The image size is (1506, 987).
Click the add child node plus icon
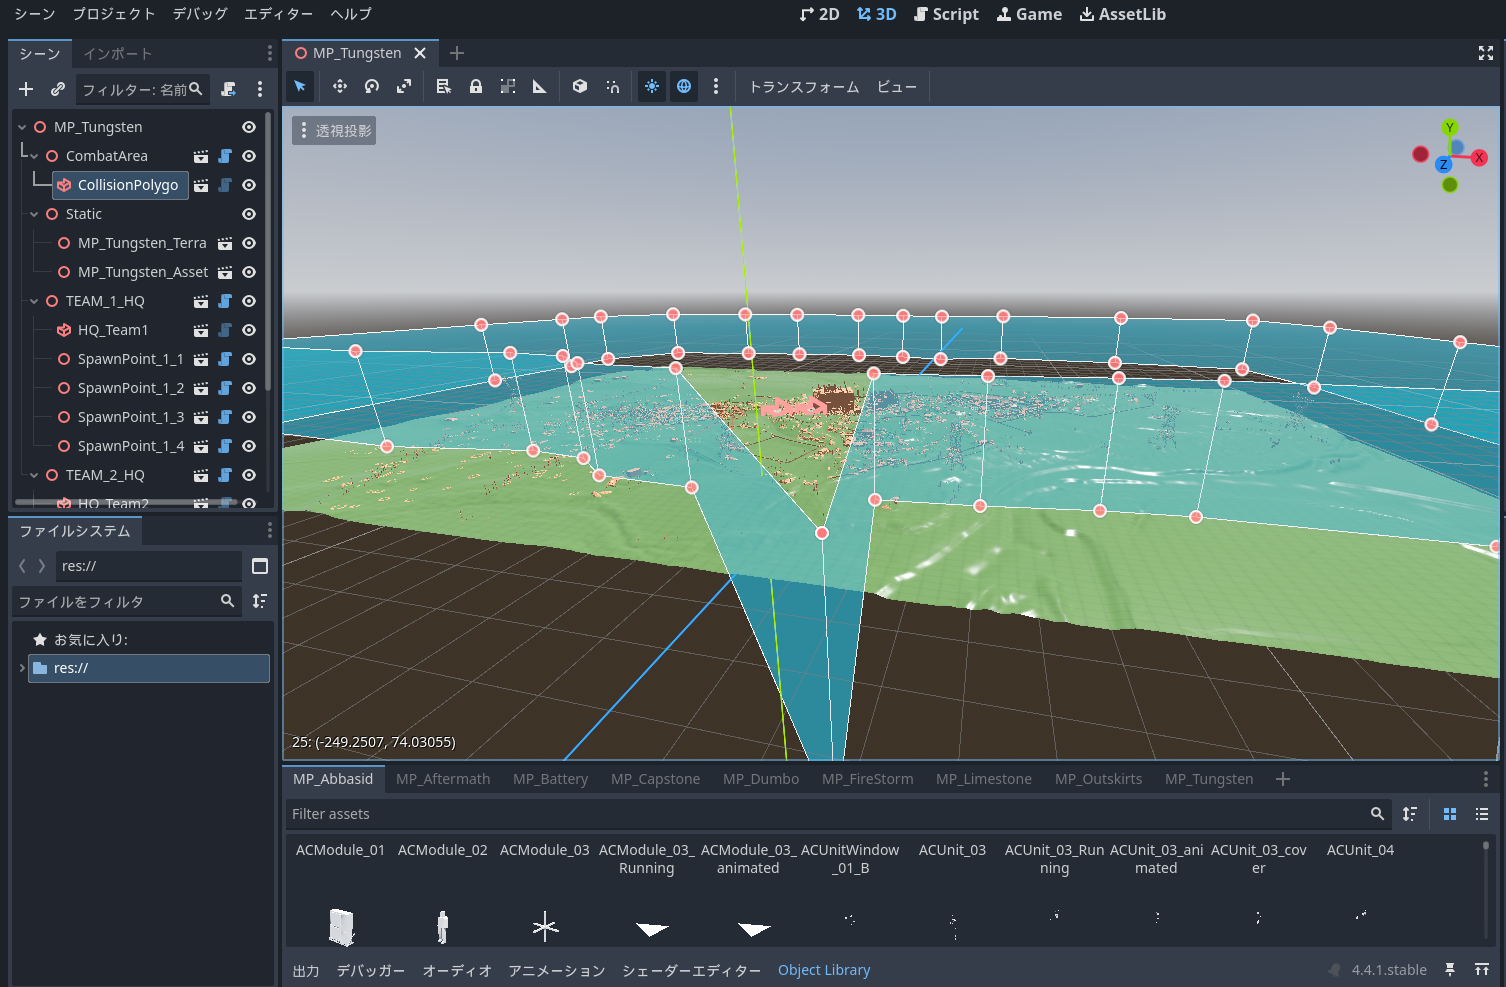coord(26,89)
